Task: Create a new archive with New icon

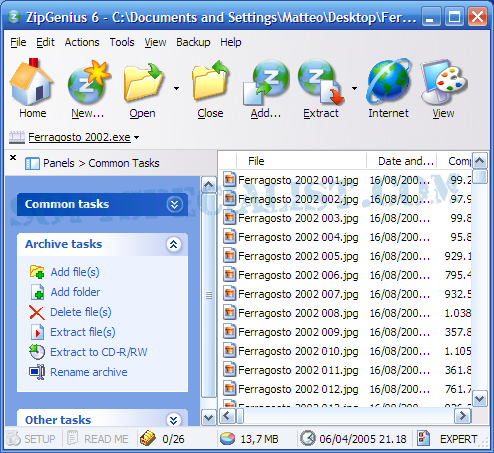Action: click(x=89, y=82)
